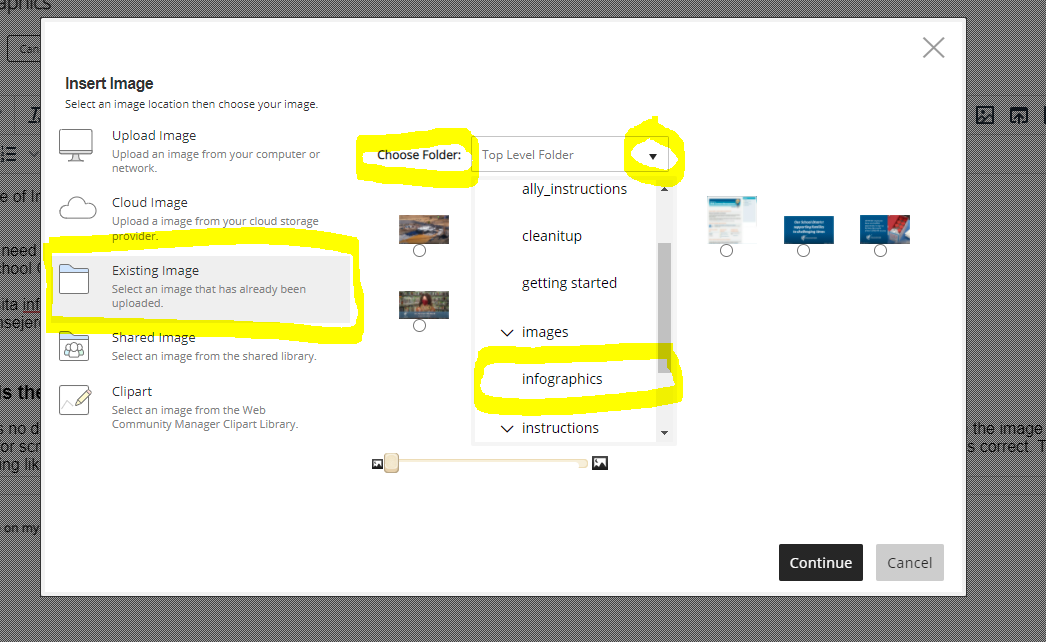Close the Insert Image dialog with the X
Screen dimensions: 1046x642
[933, 48]
